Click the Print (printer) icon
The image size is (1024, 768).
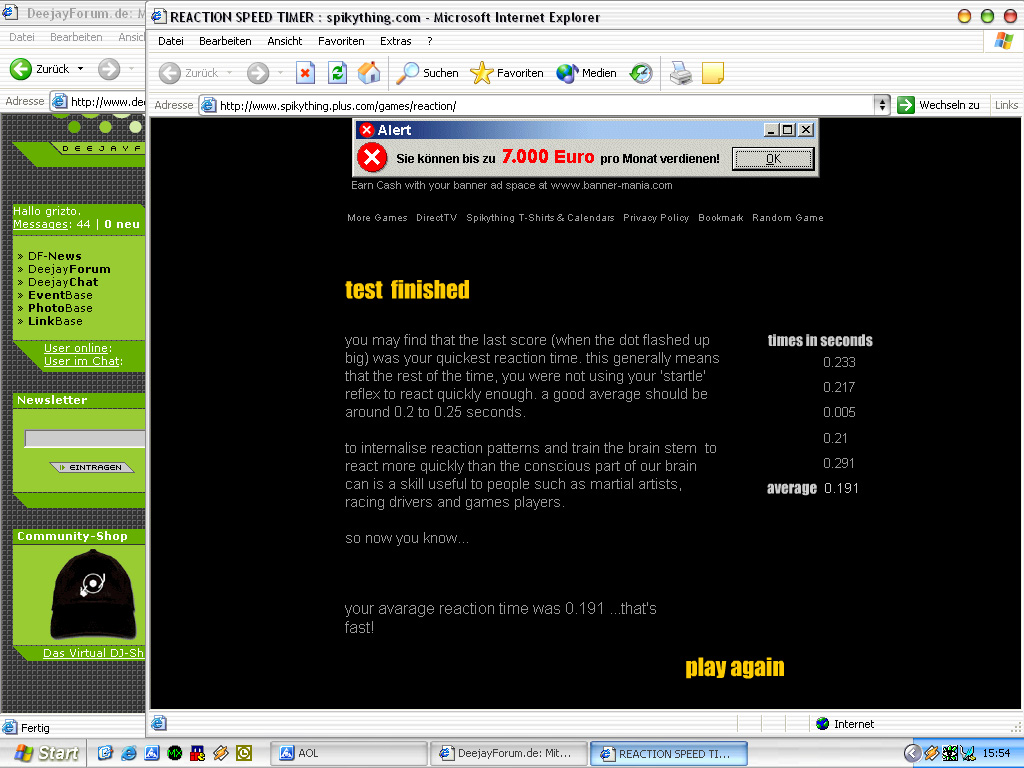[681, 73]
